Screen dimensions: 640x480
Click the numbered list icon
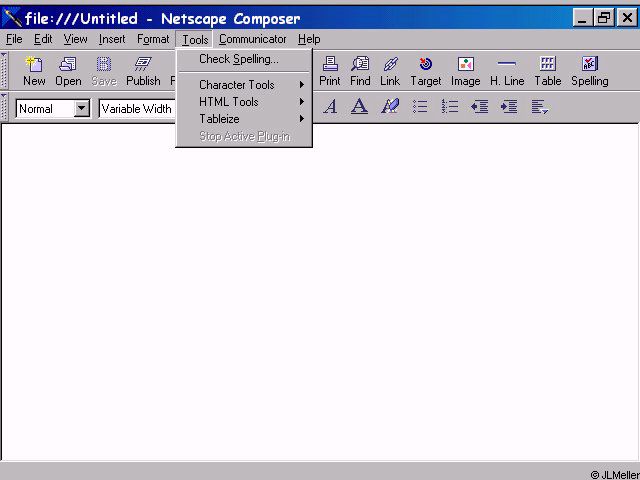450,107
